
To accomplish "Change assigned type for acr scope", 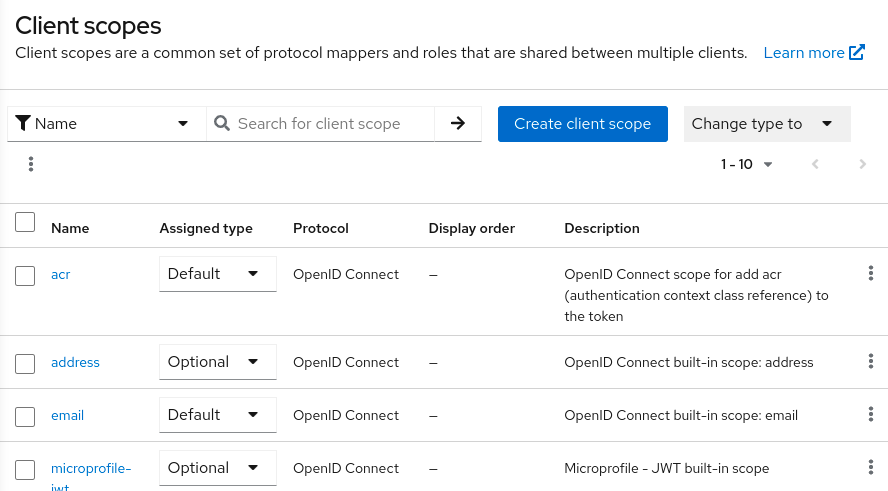I will coord(217,274).
